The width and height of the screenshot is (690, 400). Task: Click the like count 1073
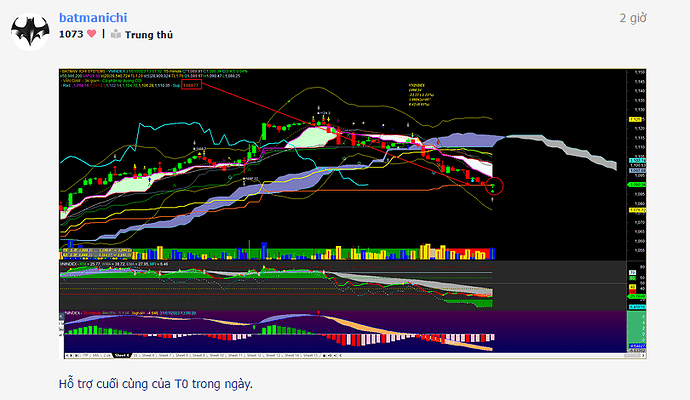(x=71, y=34)
